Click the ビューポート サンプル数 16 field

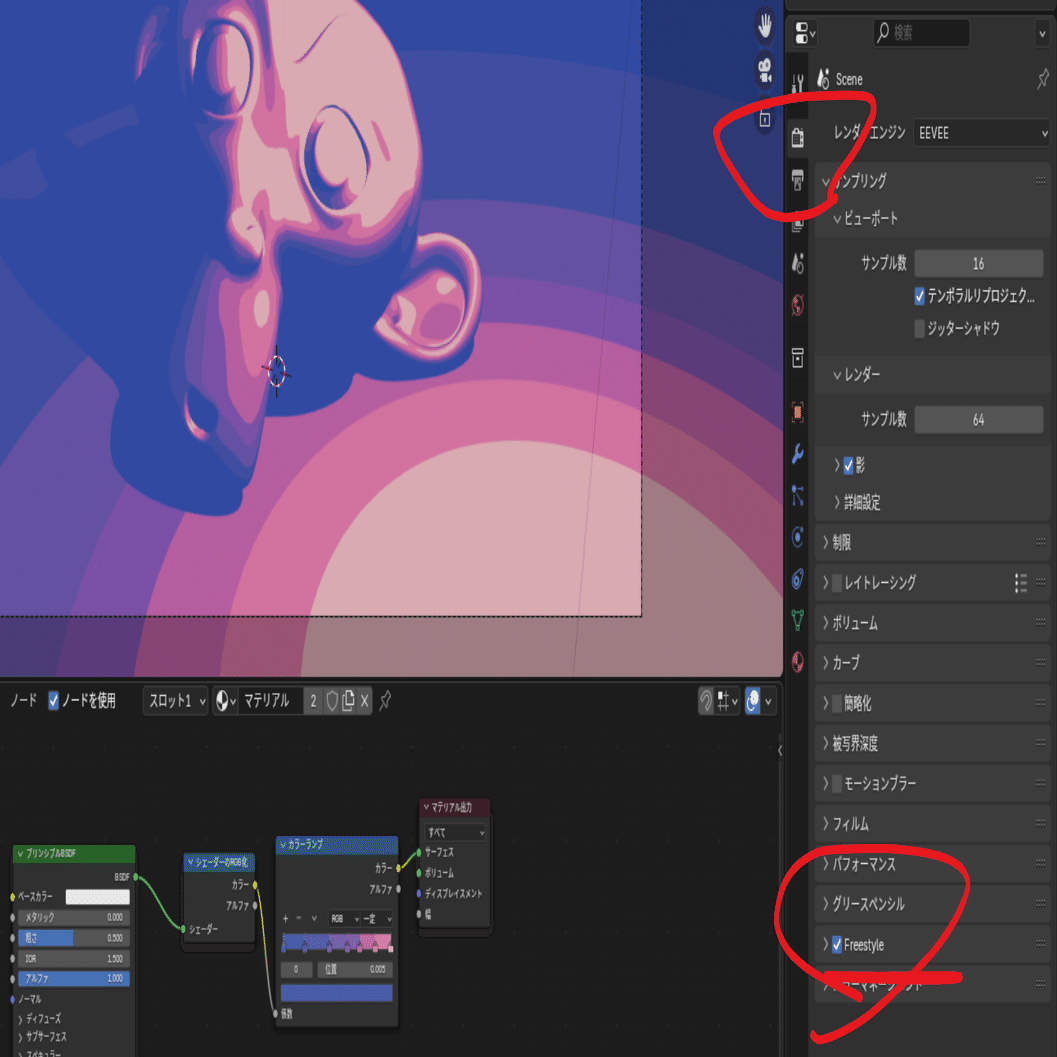(x=978, y=264)
